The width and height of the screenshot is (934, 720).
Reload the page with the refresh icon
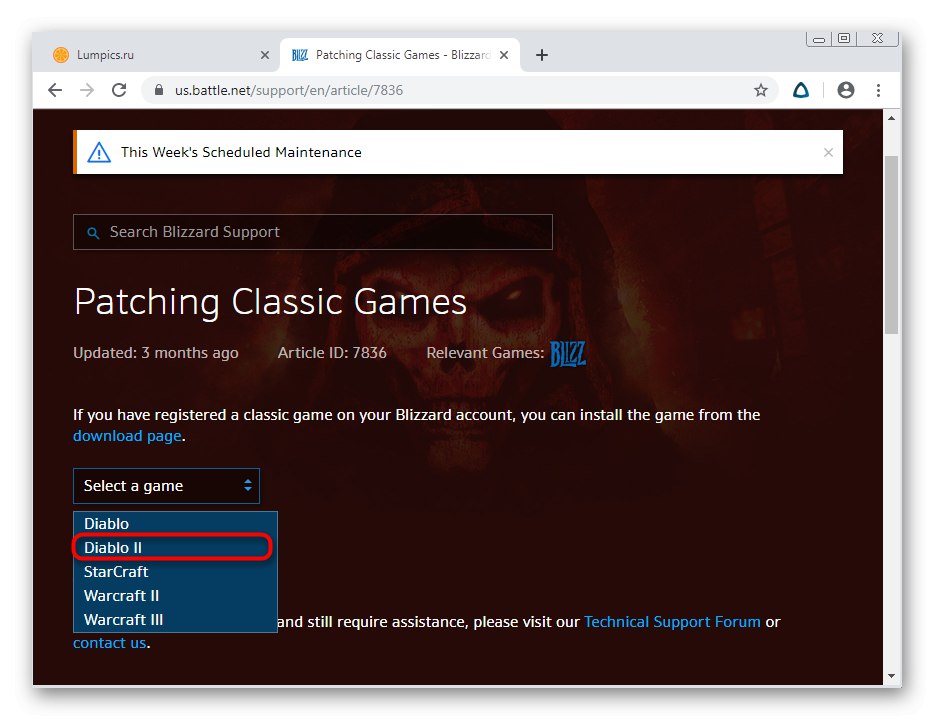pyautogui.click(x=119, y=90)
